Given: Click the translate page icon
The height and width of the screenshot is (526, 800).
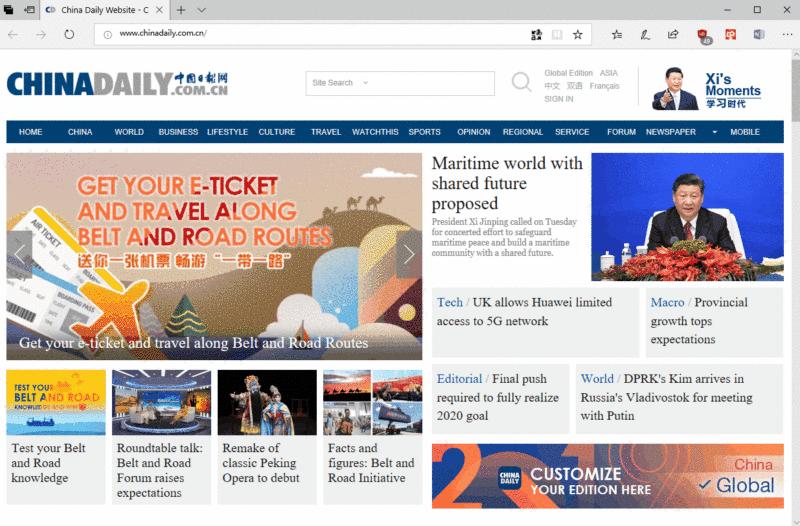Looking at the screenshot, I should 536,35.
